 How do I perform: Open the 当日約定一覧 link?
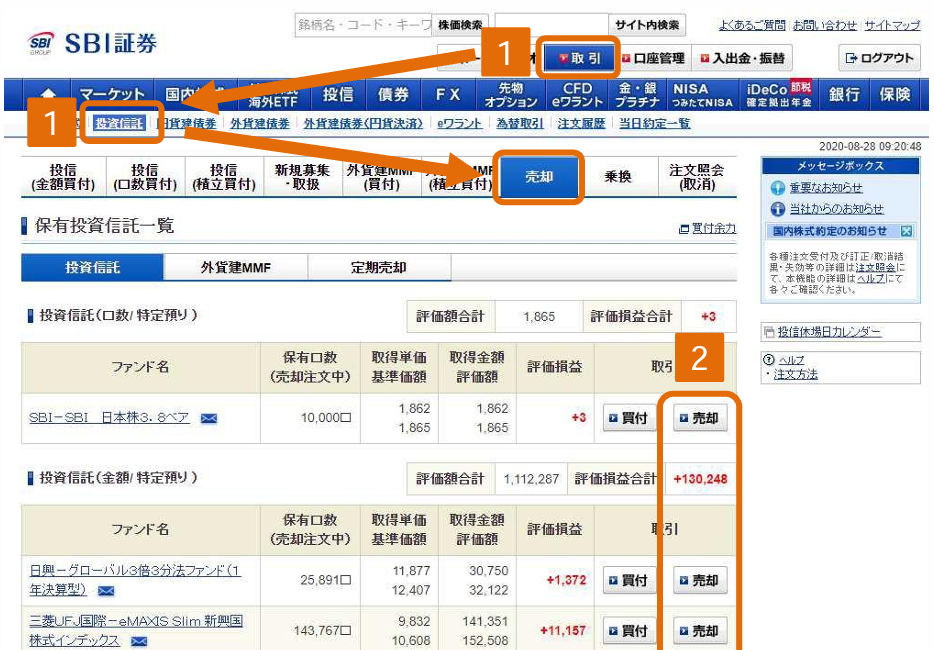[x=655, y=123]
